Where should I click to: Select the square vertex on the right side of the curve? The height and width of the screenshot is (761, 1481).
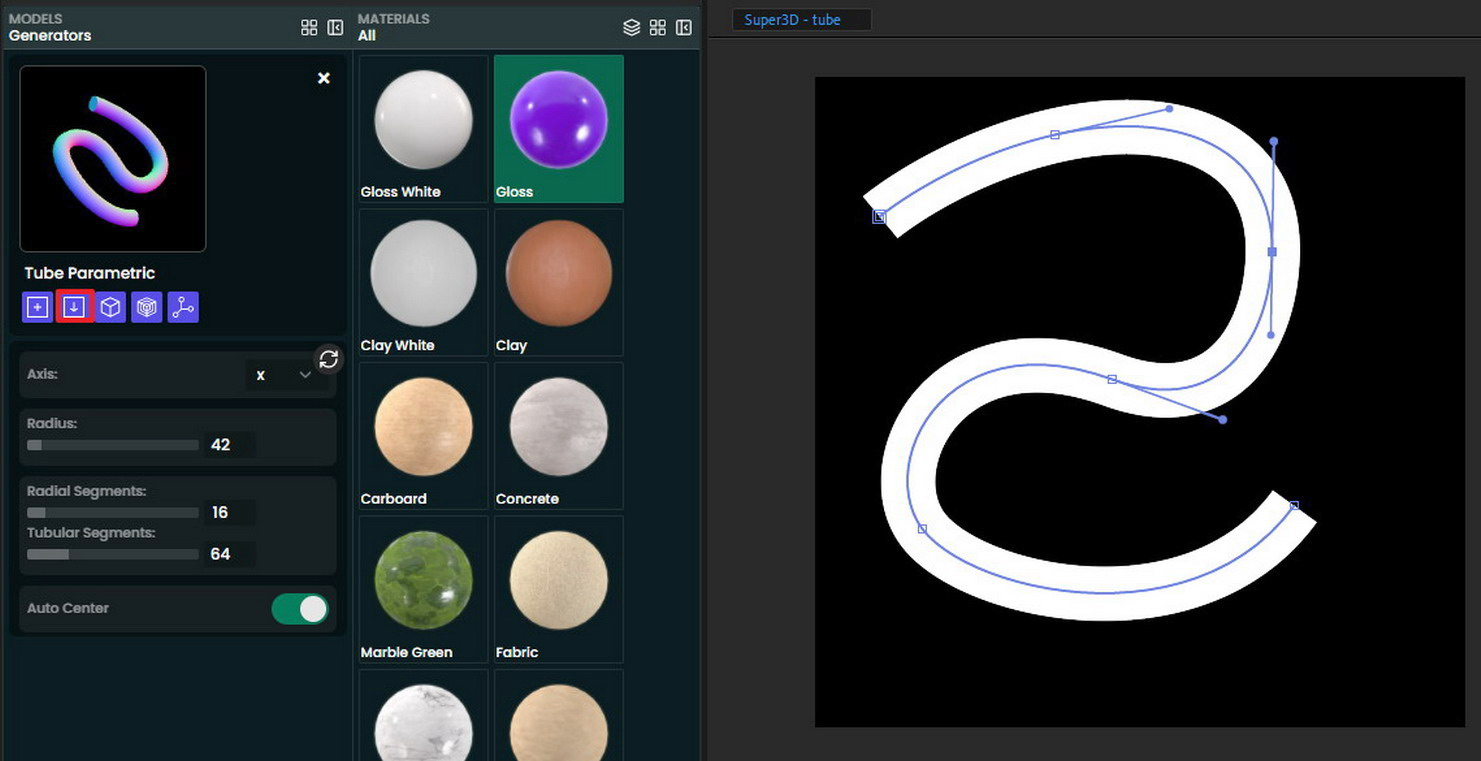1272,252
